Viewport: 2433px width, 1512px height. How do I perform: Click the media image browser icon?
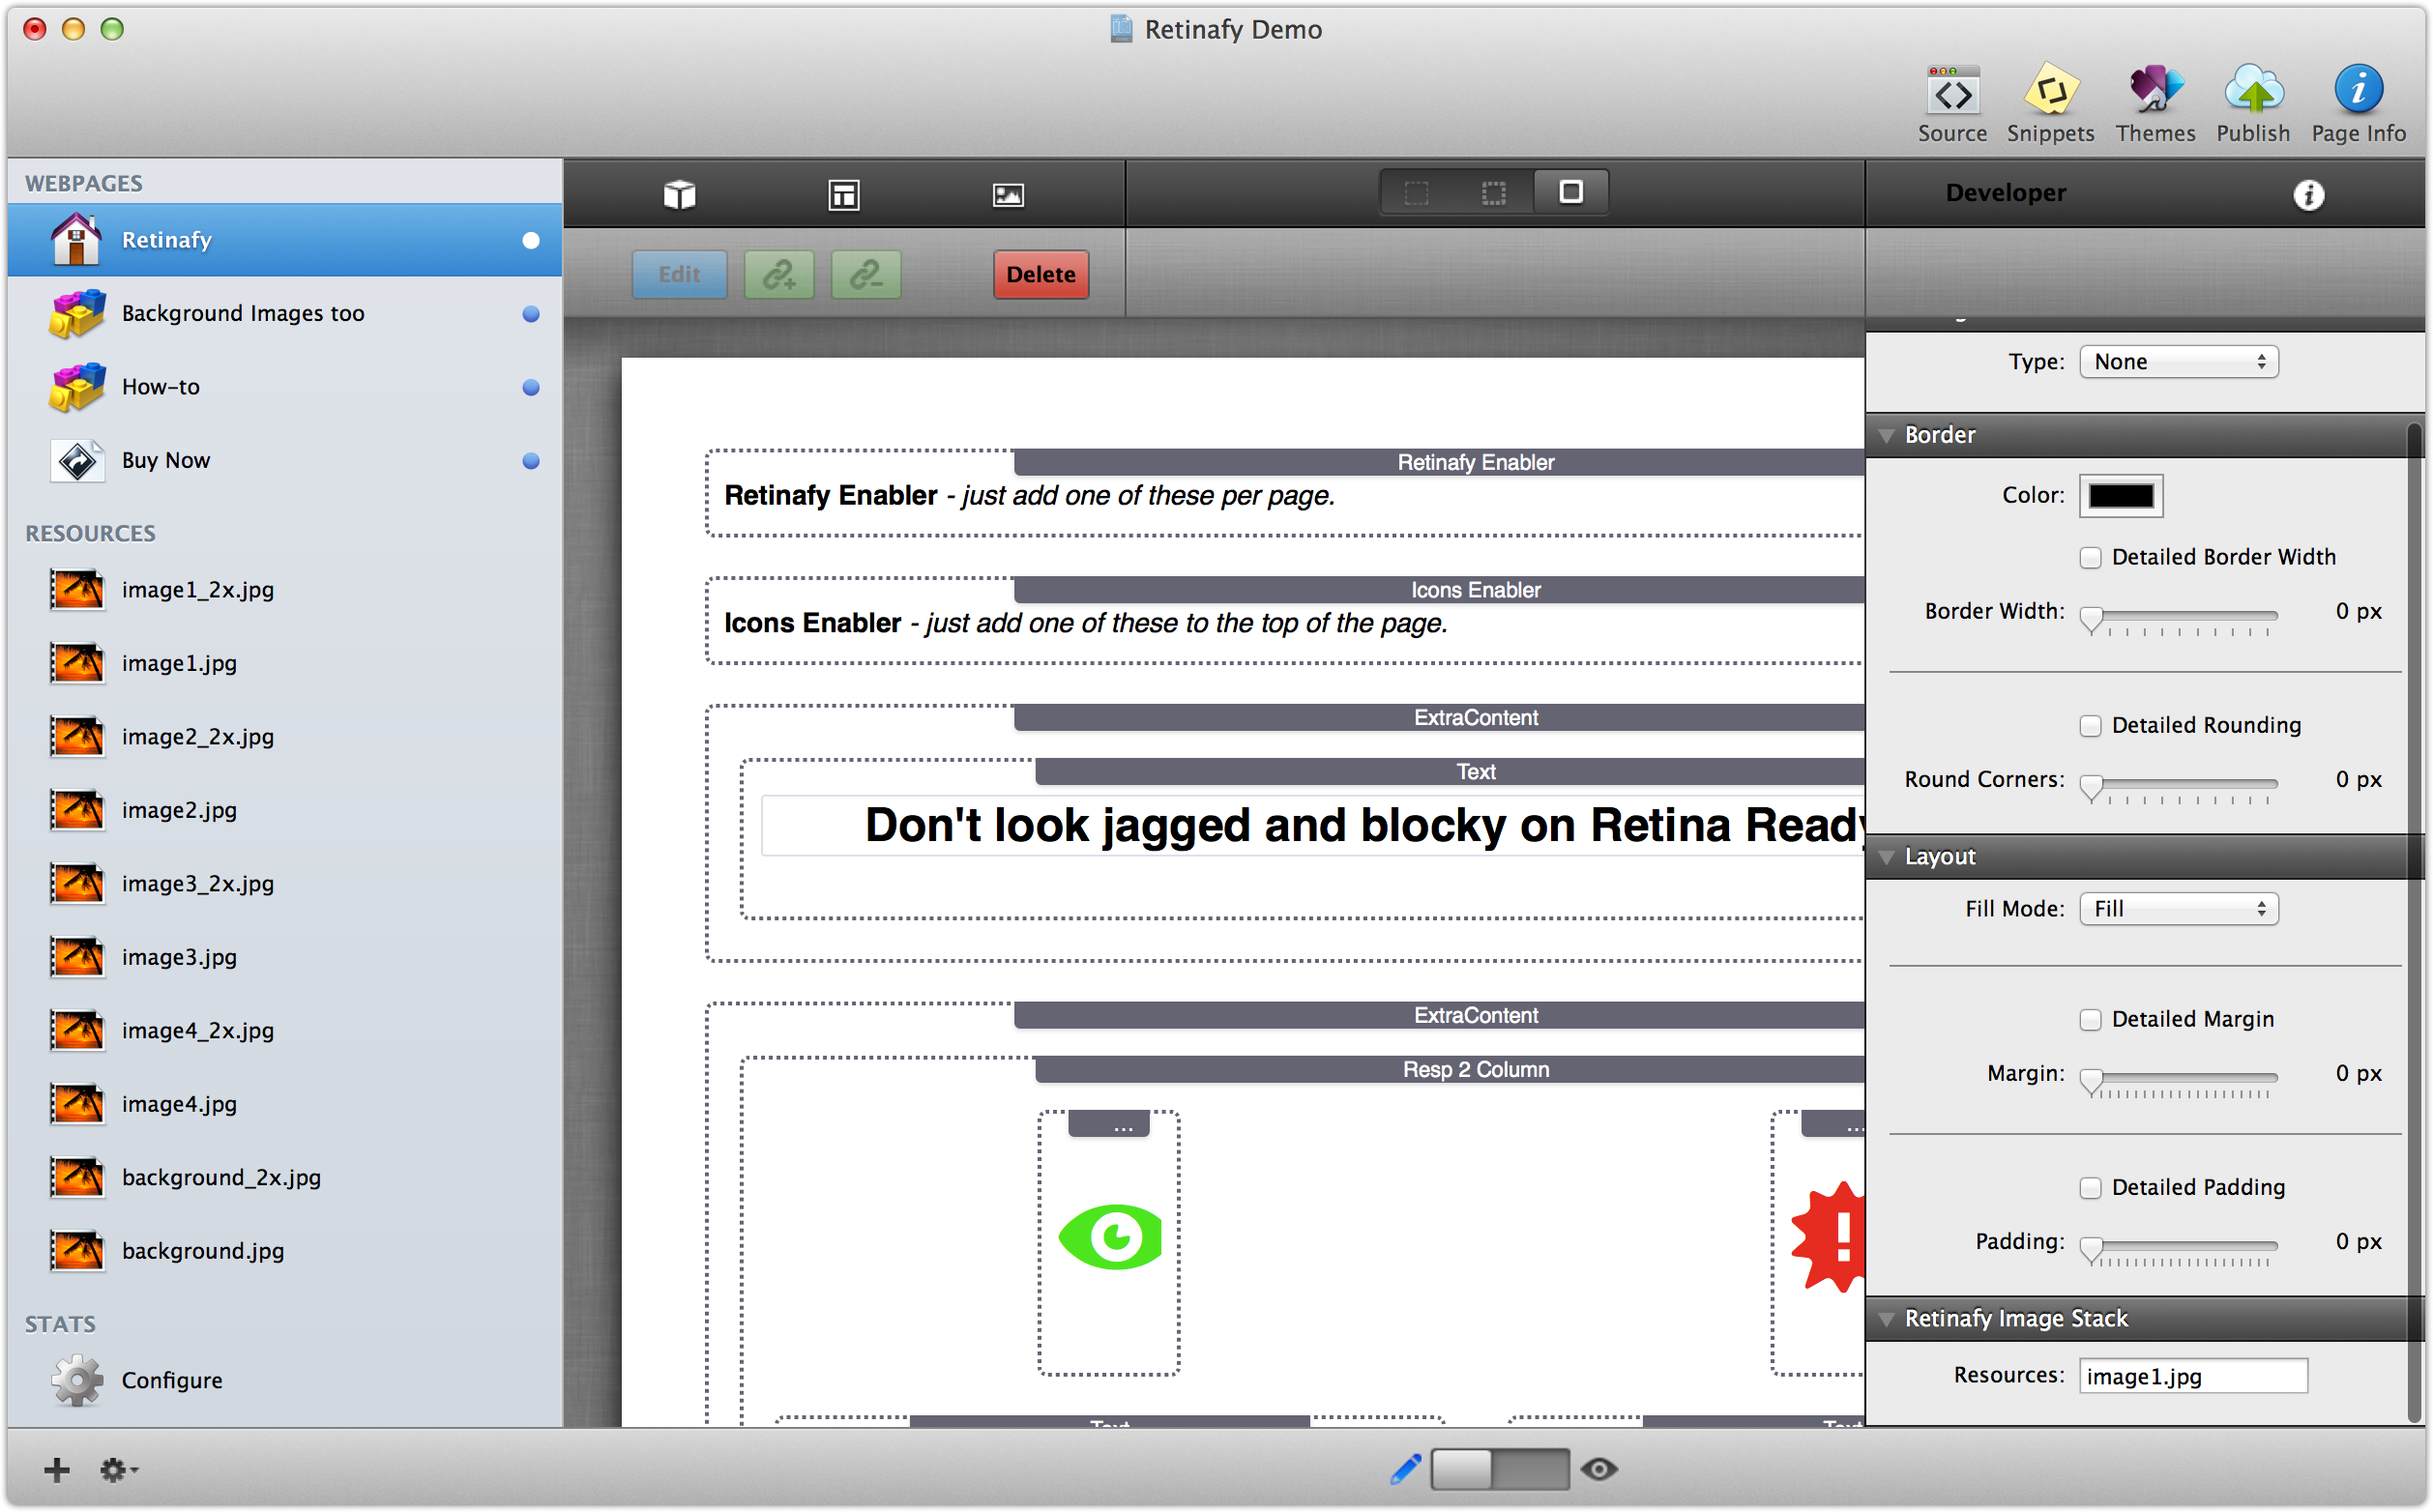(1007, 194)
